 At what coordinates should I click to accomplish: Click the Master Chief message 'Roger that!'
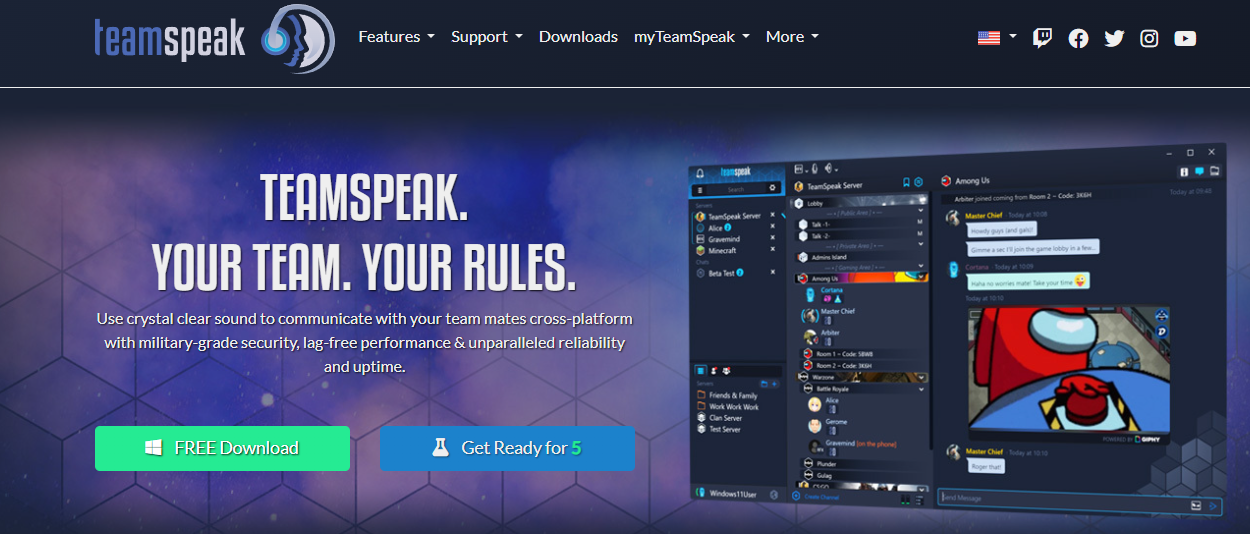[x=987, y=467]
